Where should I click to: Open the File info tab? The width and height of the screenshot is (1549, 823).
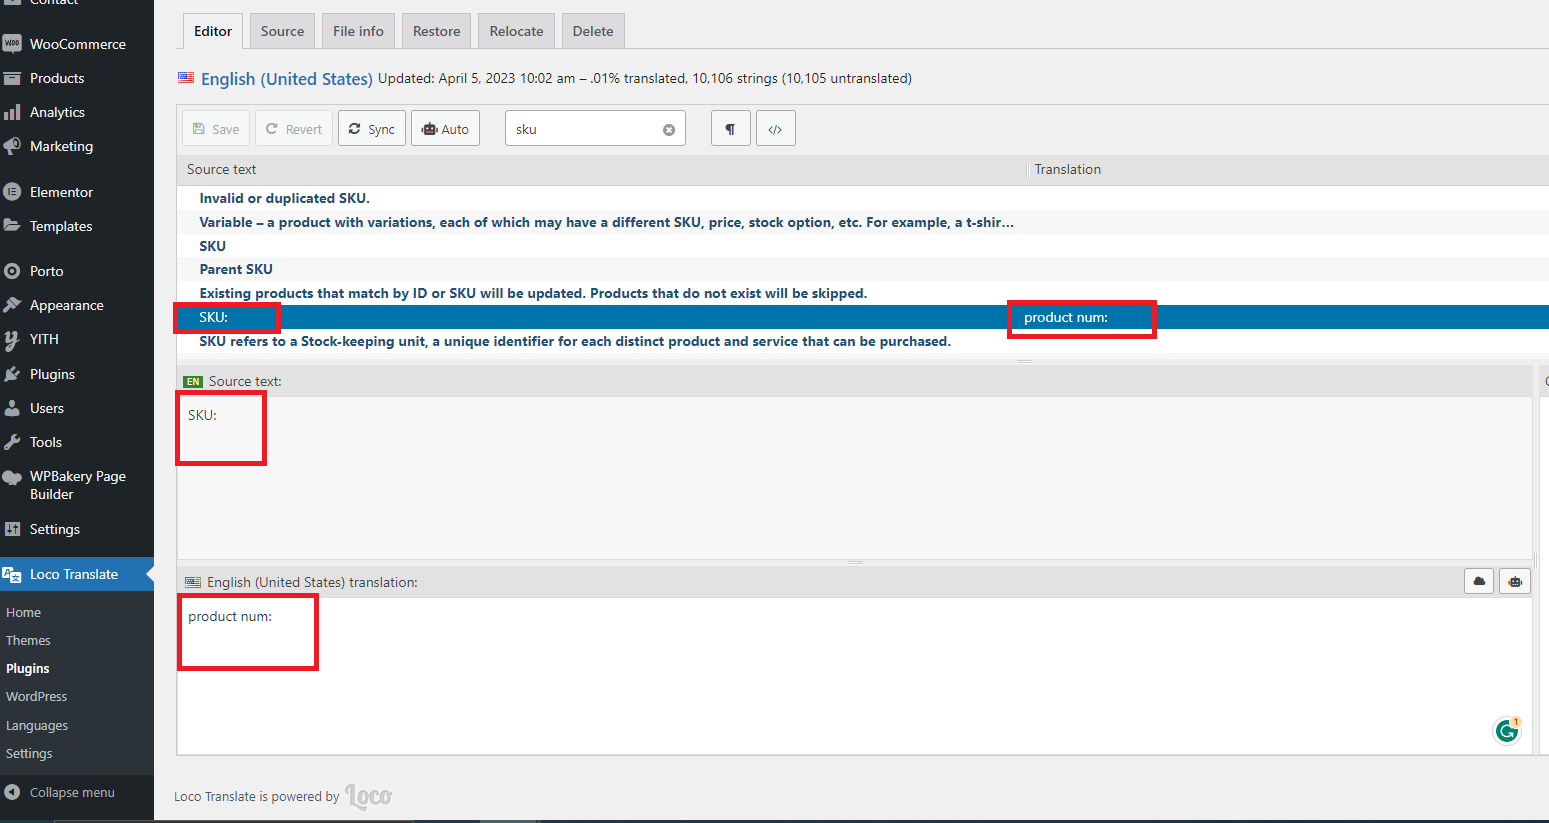[358, 31]
